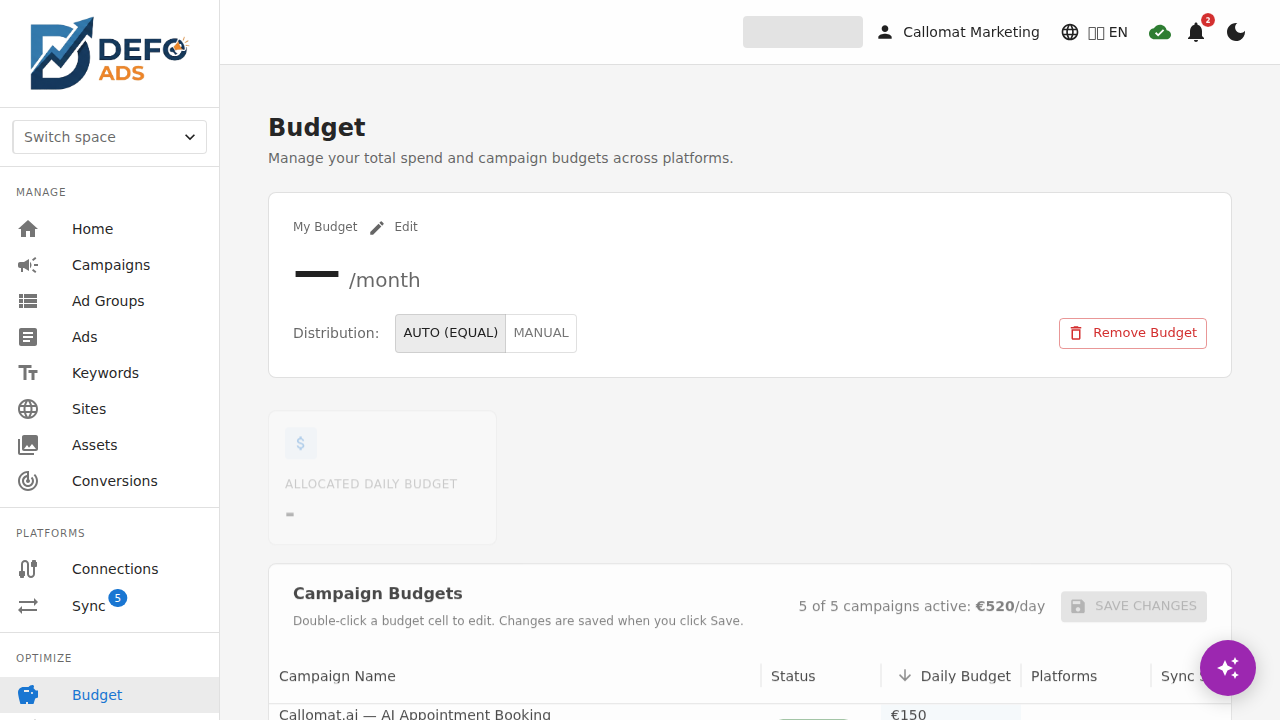Screen dimensions: 1280x720
Task: Go to Home in sidebar
Action: [x=110, y=229]
